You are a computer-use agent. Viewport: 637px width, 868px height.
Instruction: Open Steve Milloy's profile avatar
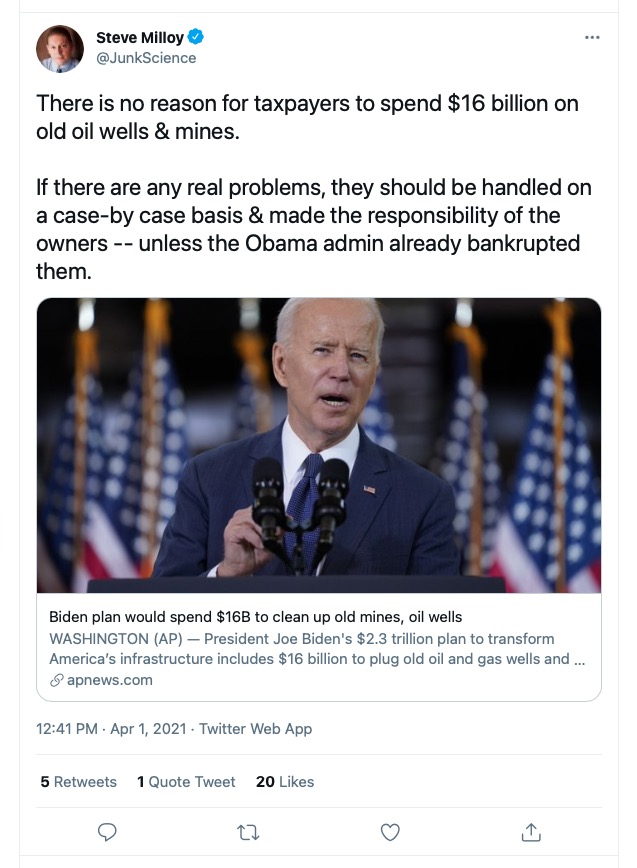click(60, 49)
